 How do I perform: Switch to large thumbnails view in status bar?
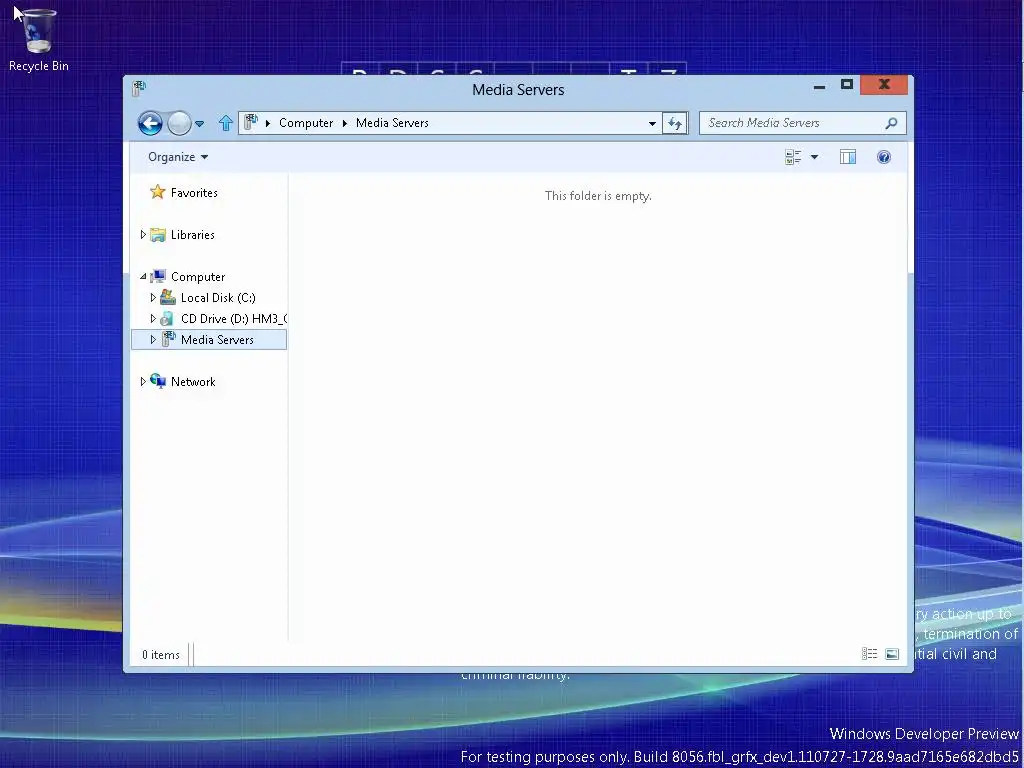[x=892, y=654]
